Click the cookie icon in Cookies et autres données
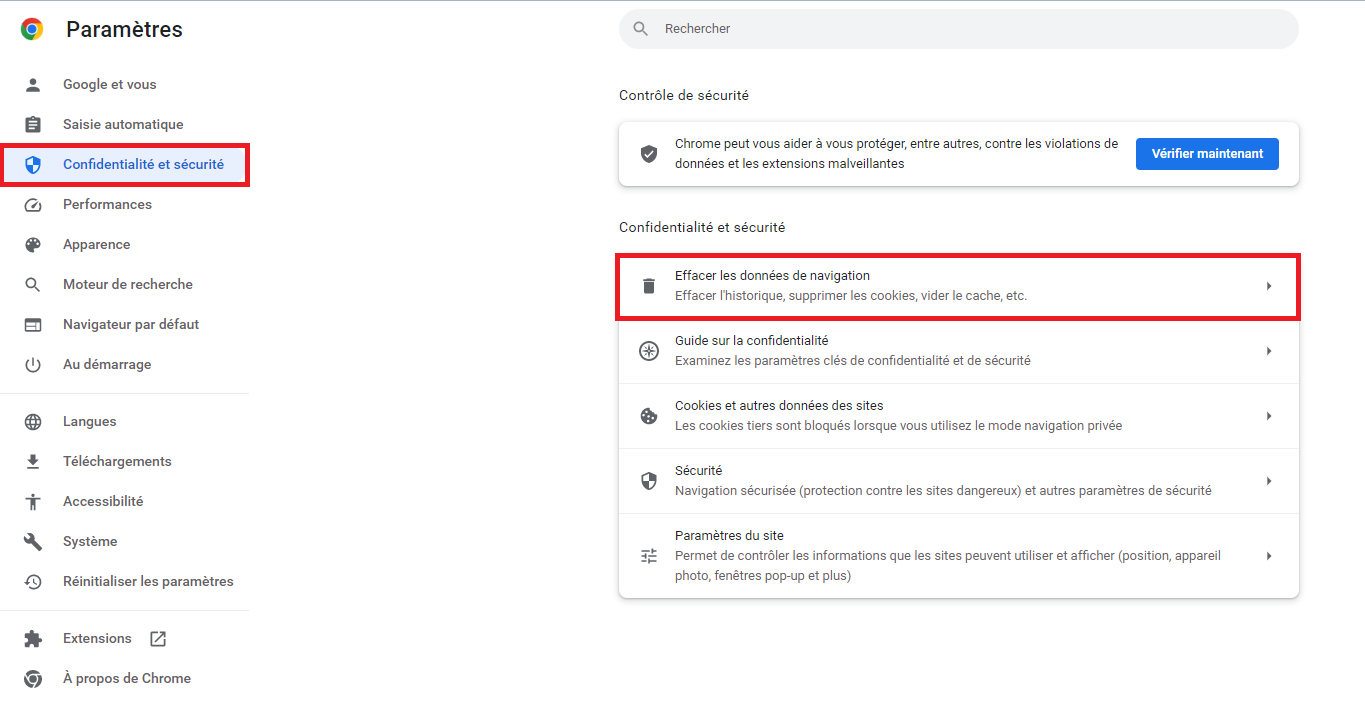1365x710 pixels. click(x=649, y=415)
